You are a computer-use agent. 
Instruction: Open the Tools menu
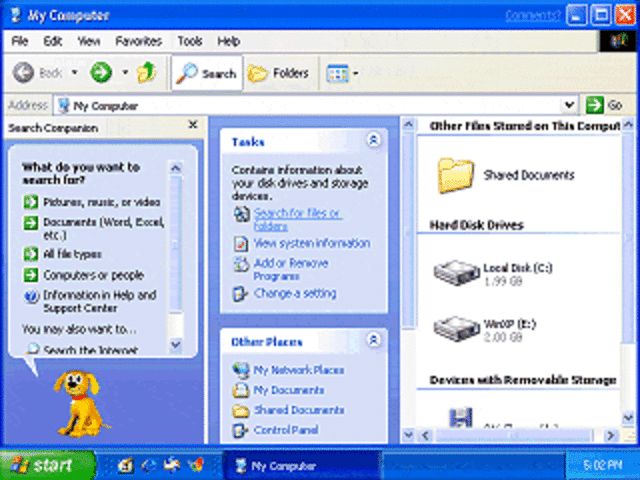point(190,41)
